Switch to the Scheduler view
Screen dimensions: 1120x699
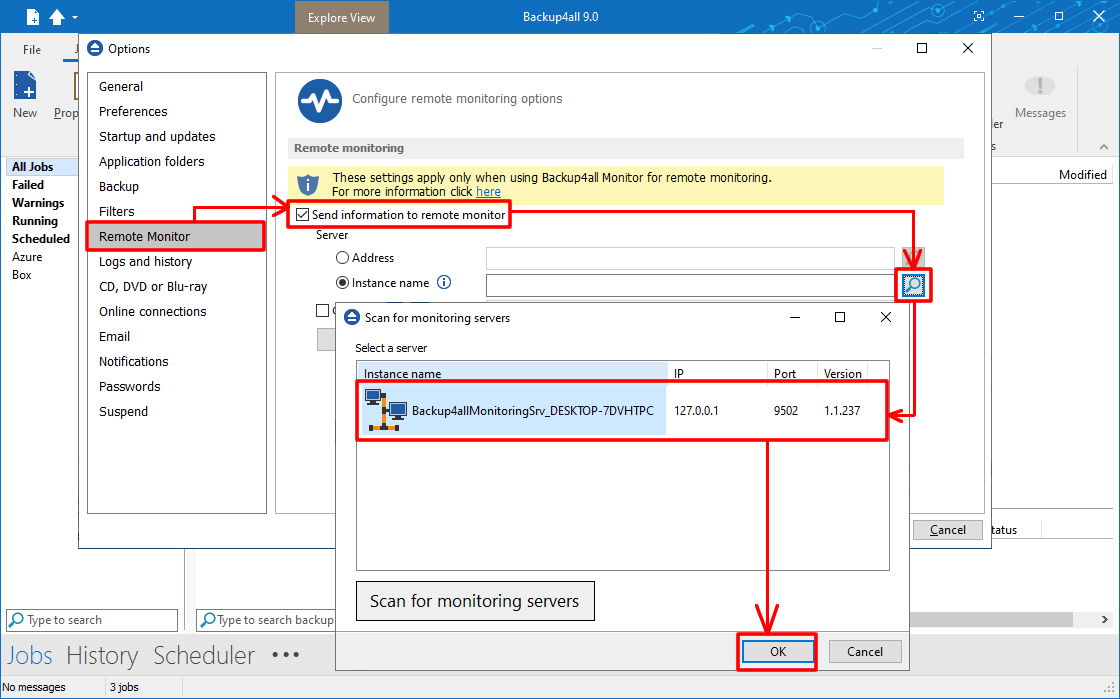(x=204, y=655)
